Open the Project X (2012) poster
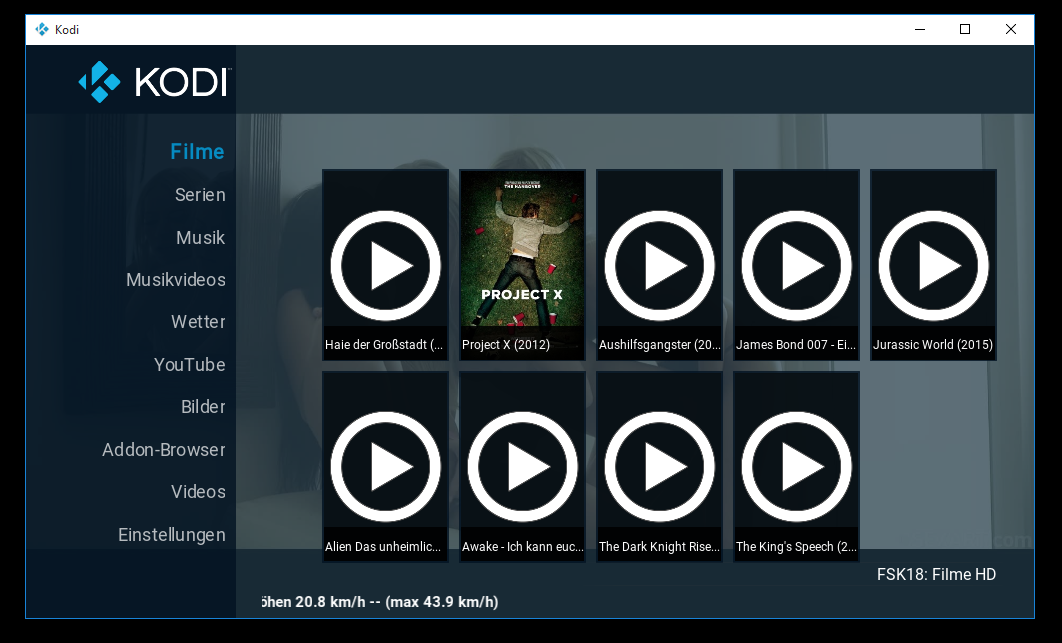 tap(522, 265)
